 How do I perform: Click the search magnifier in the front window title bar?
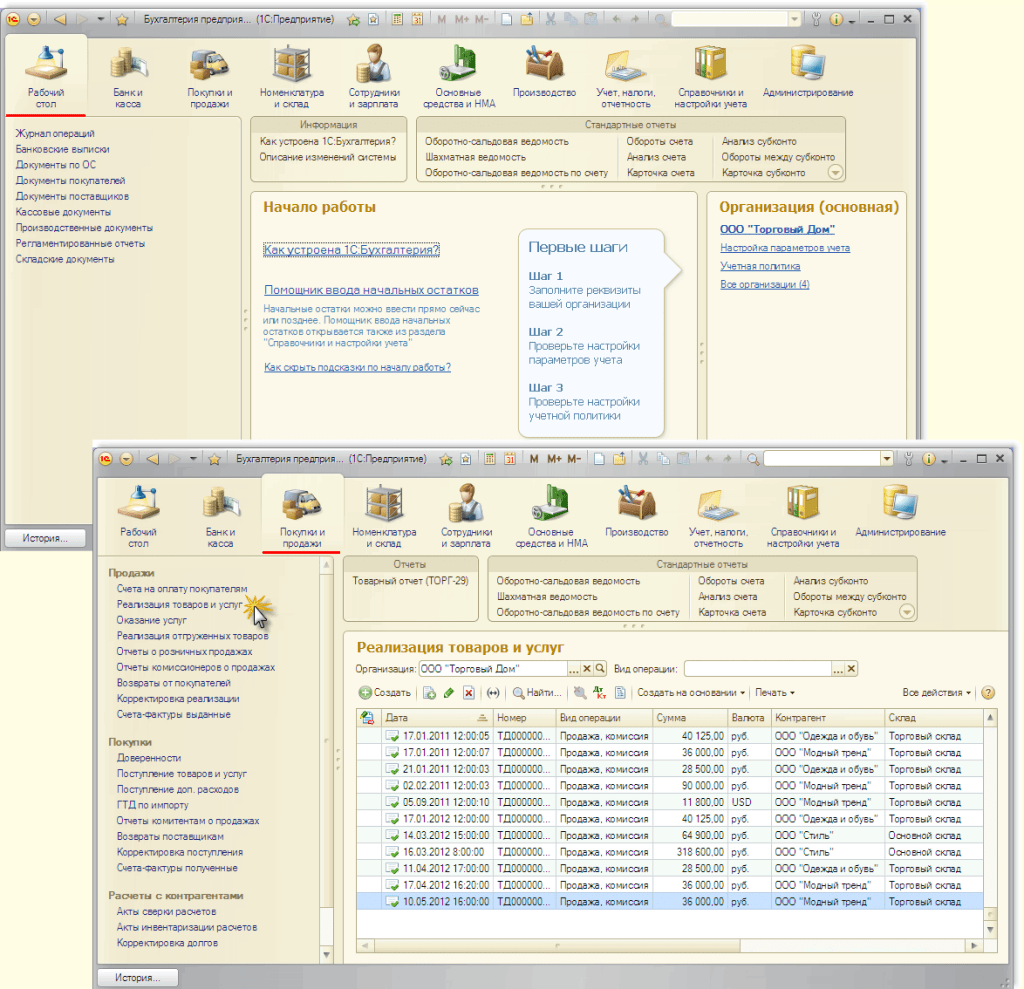753,459
